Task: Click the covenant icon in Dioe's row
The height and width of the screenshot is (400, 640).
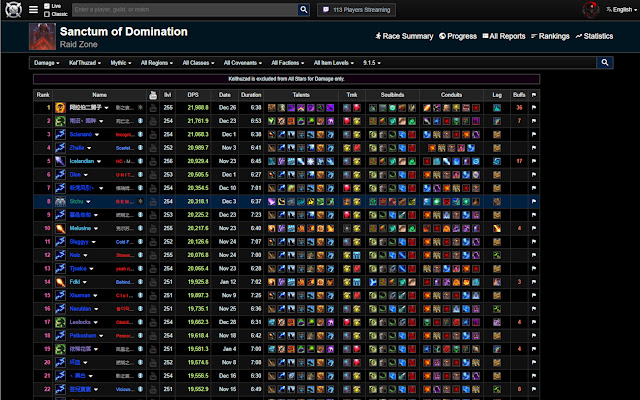Action: 140,175
